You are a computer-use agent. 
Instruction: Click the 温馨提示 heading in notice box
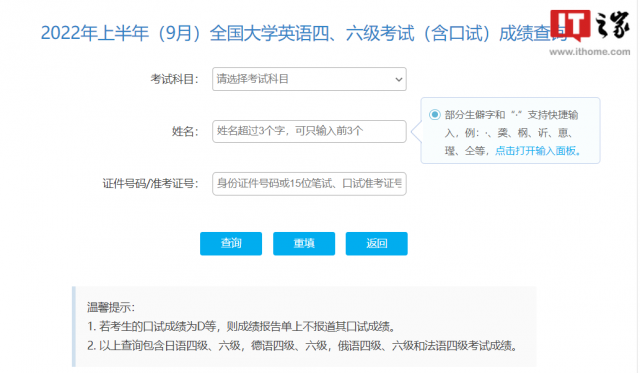click(x=111, y=307)
